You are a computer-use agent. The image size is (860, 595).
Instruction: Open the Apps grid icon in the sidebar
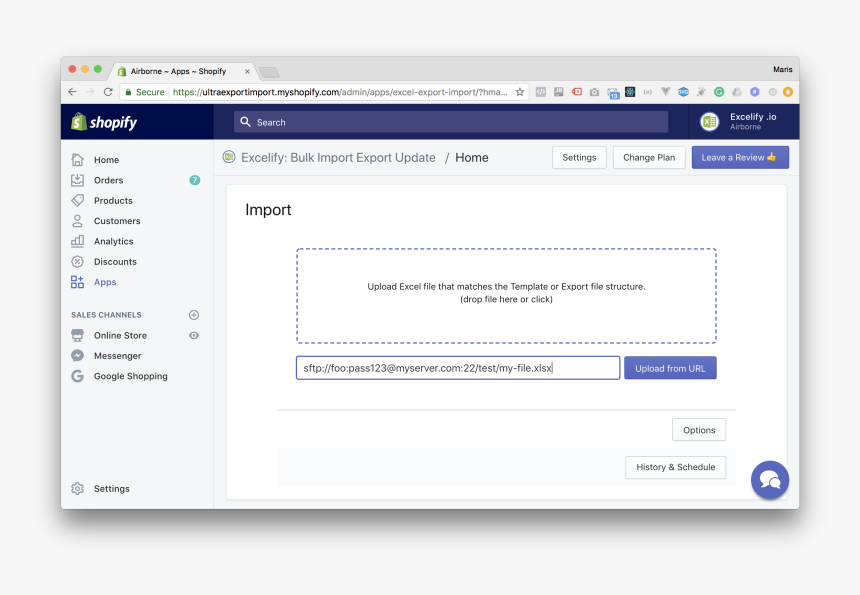point(77,282)
